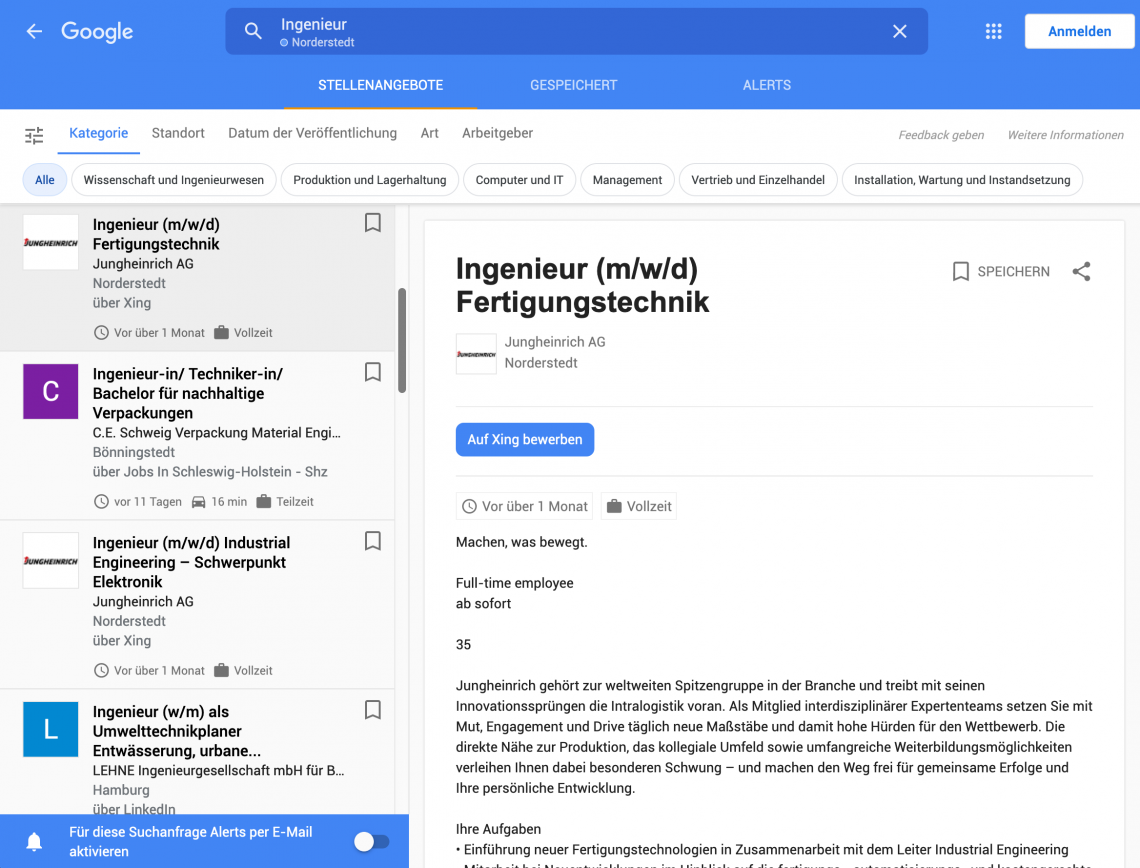Bookmark the Industrial Engineering Elektronik listing

point(372,541)
